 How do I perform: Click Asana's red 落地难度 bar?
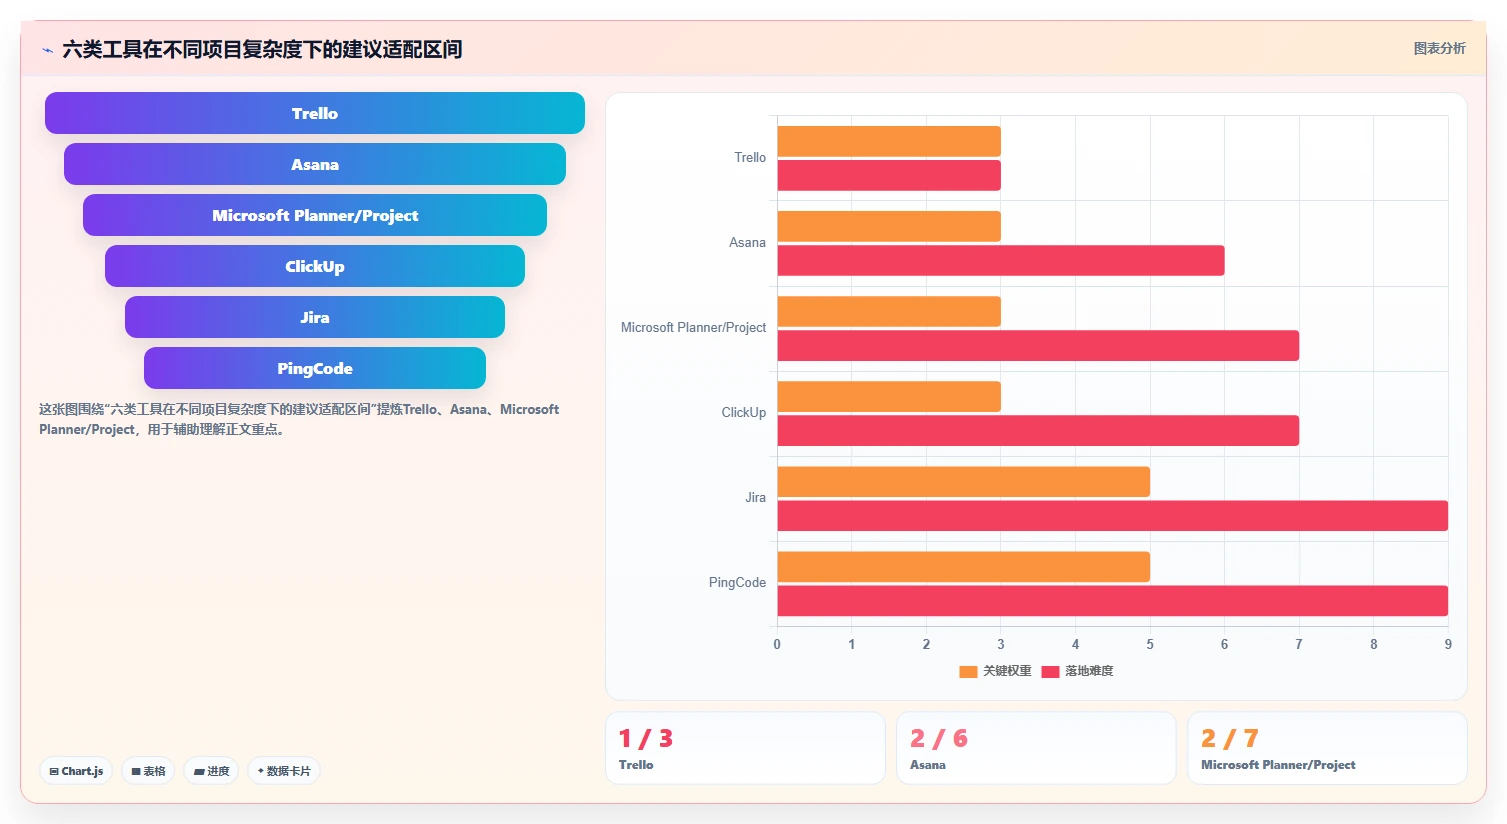pos(1001,260)
